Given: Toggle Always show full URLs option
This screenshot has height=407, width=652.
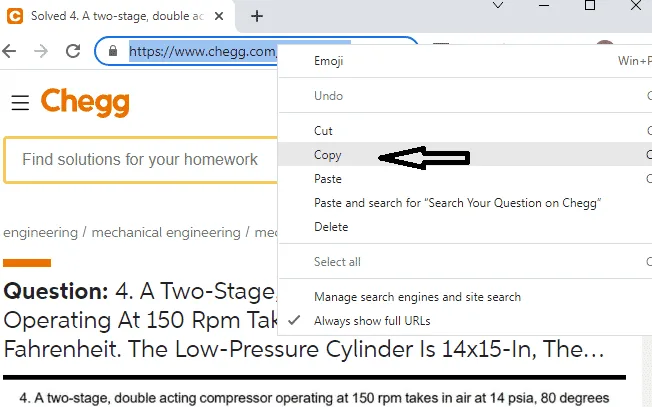Looking at the screenshot, I should tap(464, 321).
